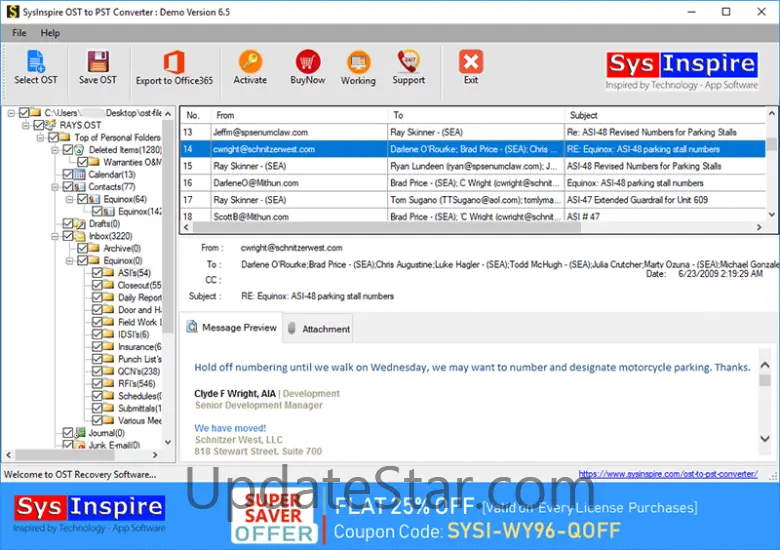The width and height of the screenshot is (780, 550).
Task: Toggle the Journal(0) folder checkbox
Action: (68, 433)
